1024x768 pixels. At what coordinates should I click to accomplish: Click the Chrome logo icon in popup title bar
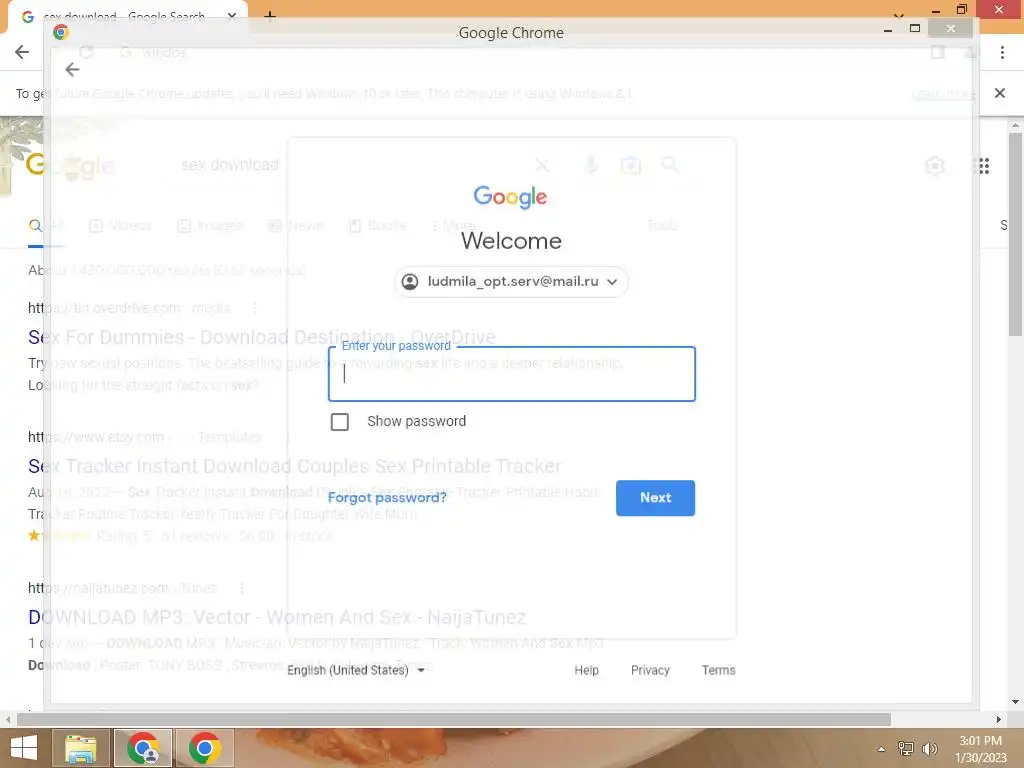tap(61, 32)
